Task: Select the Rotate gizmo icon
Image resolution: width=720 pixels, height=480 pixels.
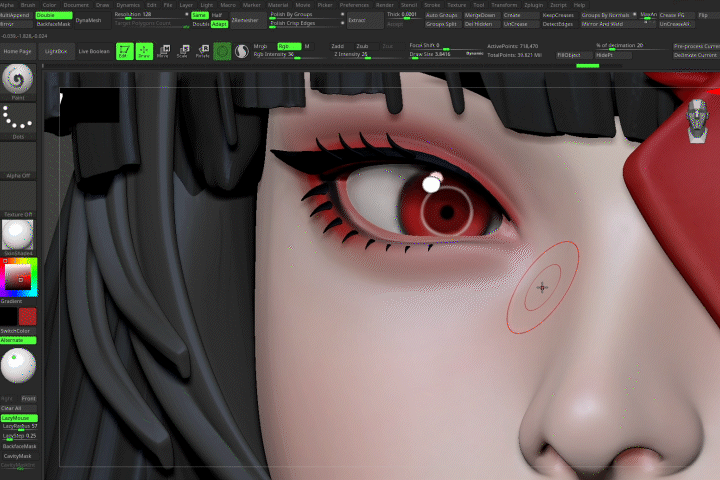Action: 202,51
